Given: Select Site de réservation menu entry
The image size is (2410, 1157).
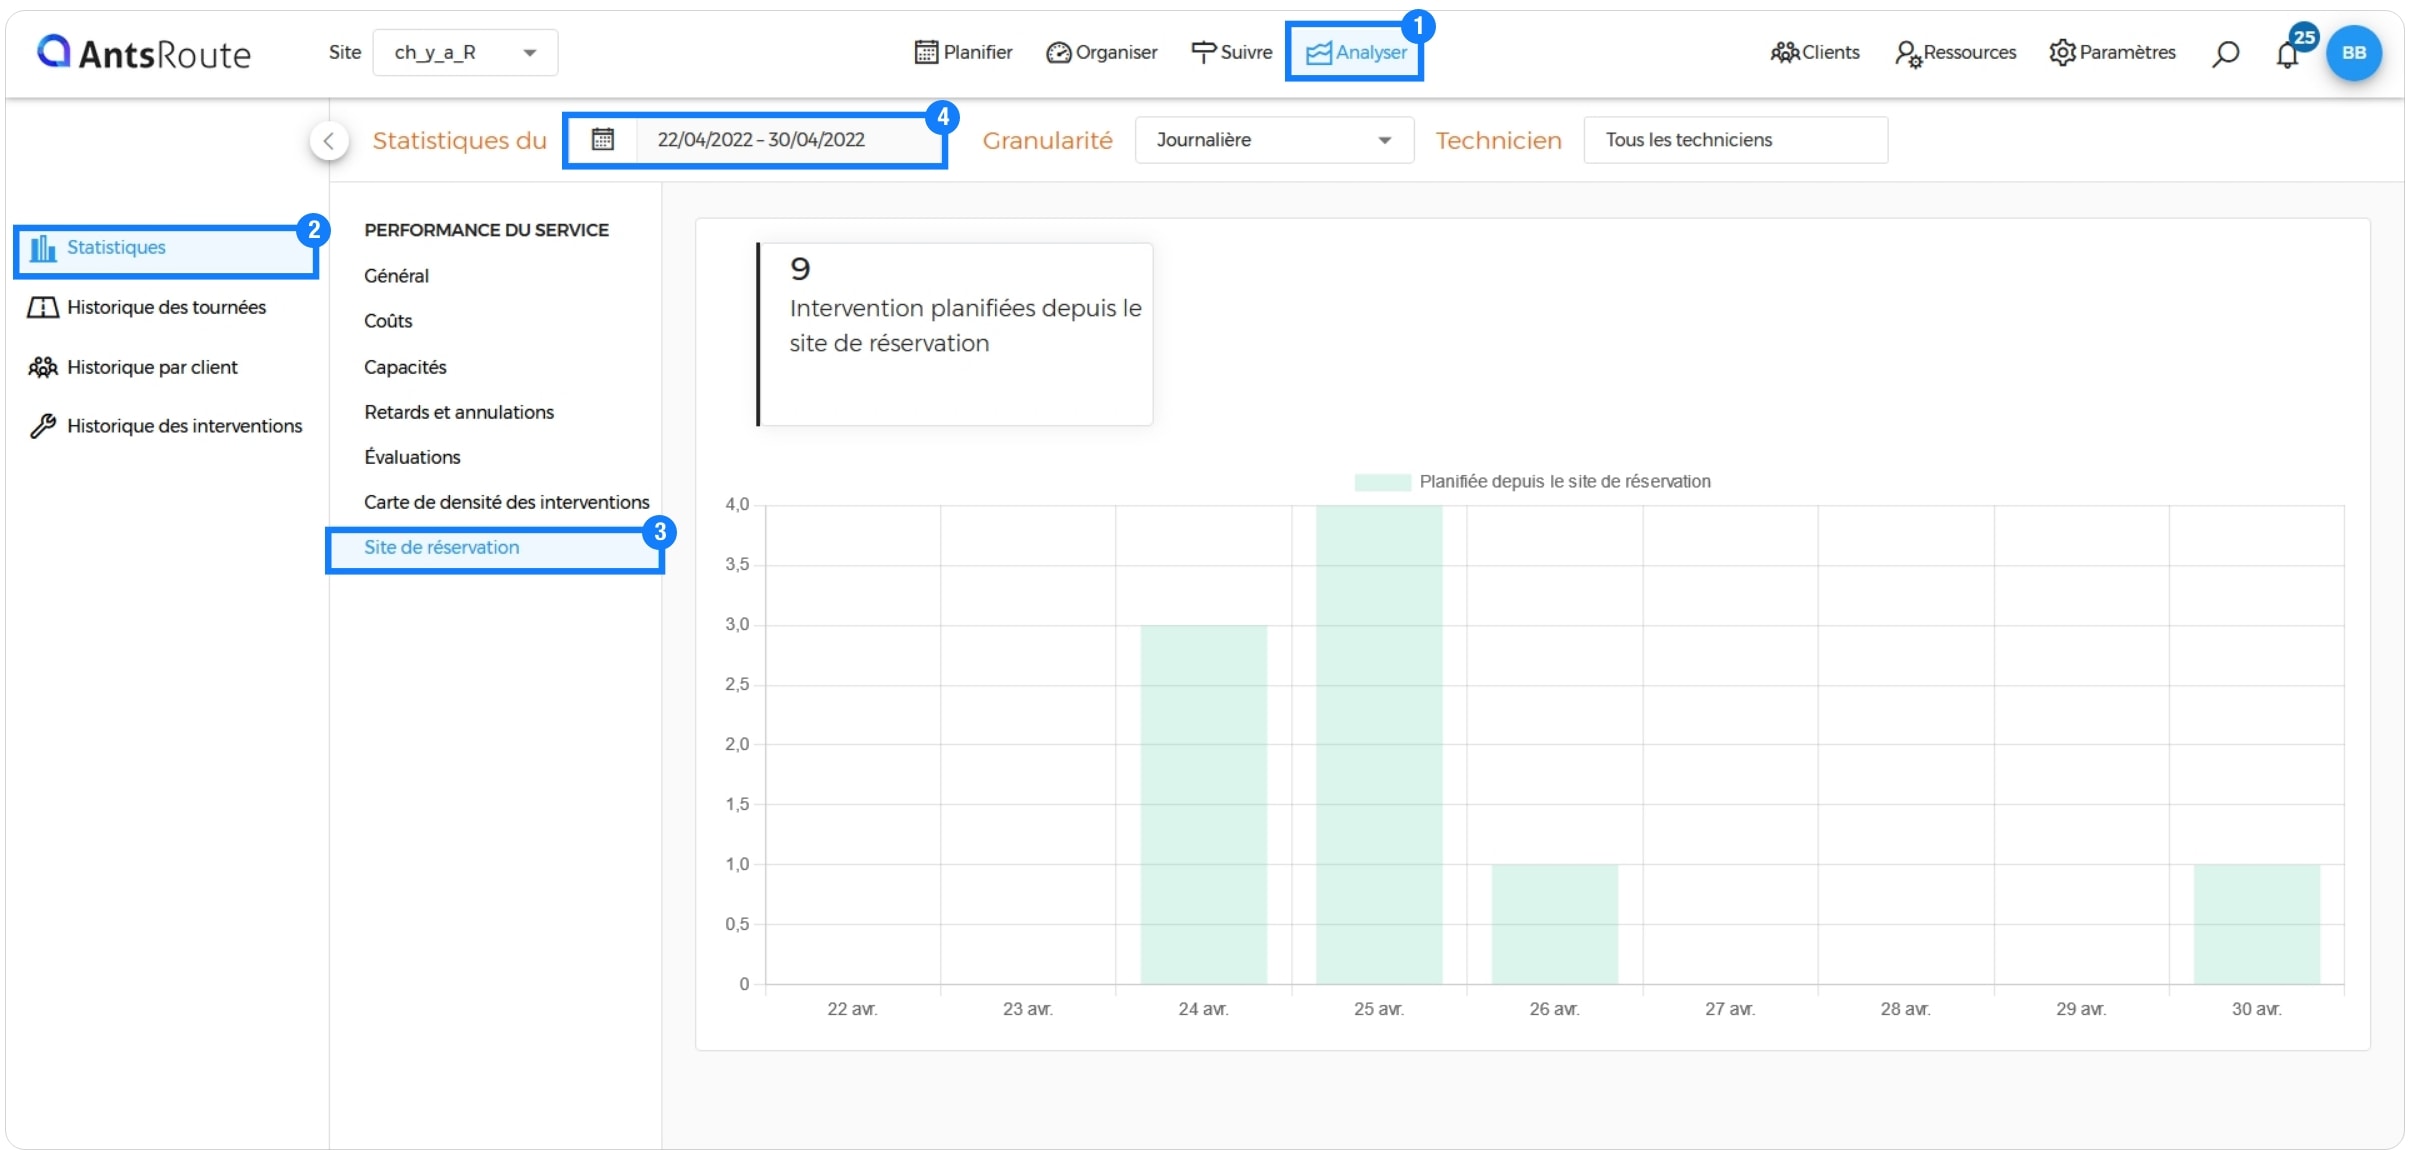Looking at the screenshot, I should (x=441, y=547).
